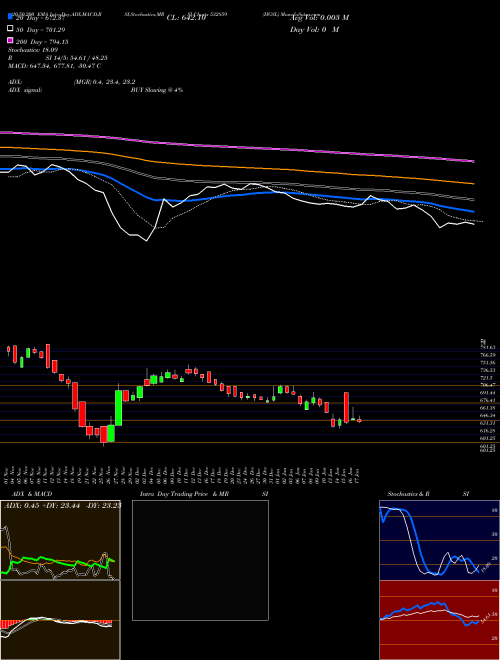
Task: Select the '200 Day - 794.15' legend text
Action: click(x=42, y=42)
